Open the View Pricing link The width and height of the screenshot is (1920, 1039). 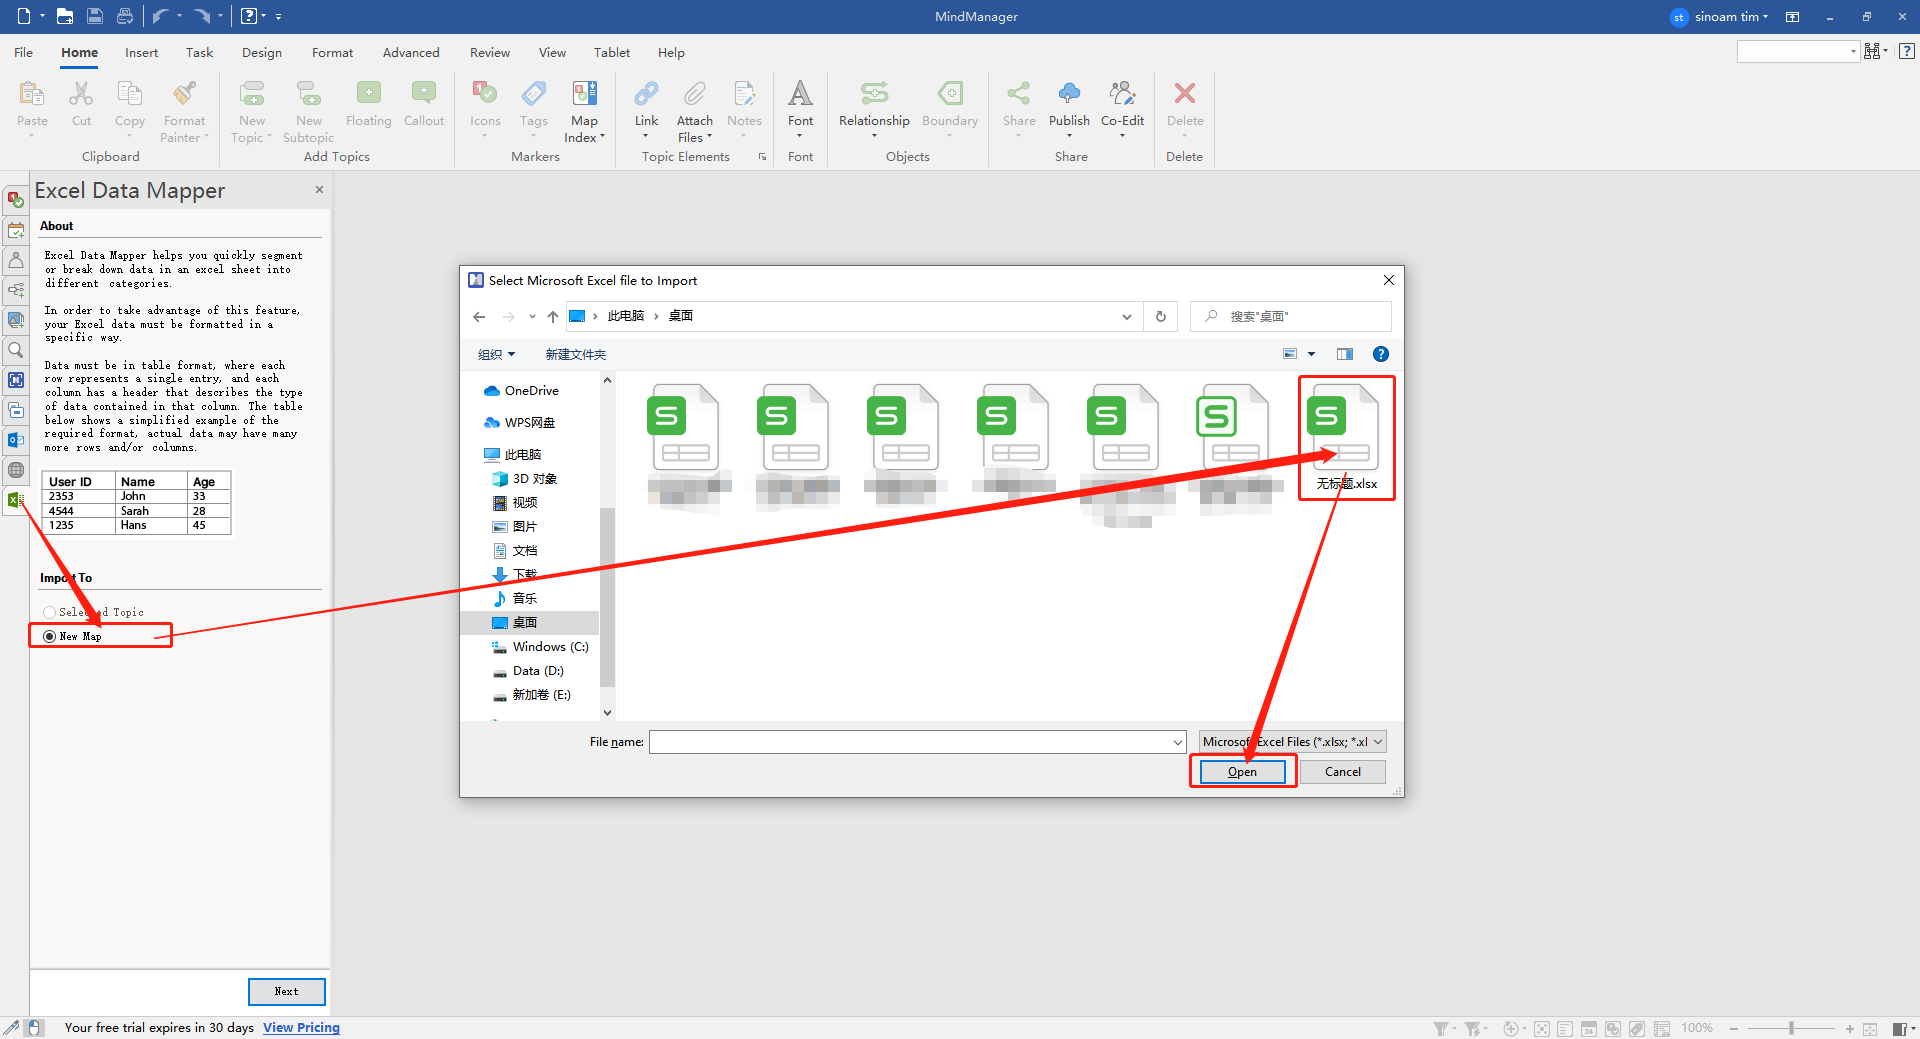tap(300, 1027)
